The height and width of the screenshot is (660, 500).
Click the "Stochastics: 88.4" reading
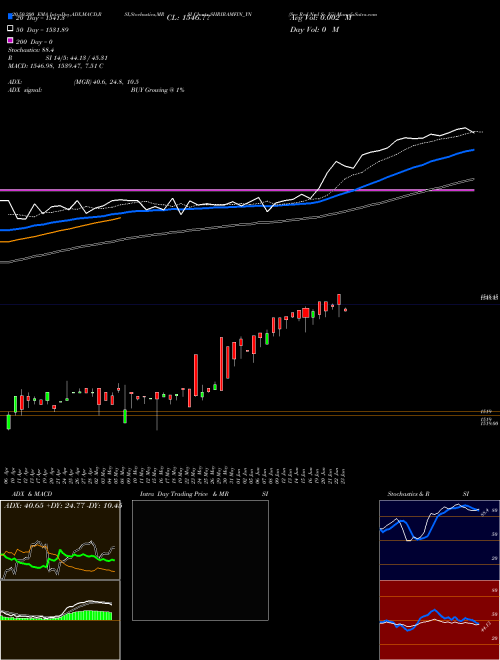tap(30, 50)
